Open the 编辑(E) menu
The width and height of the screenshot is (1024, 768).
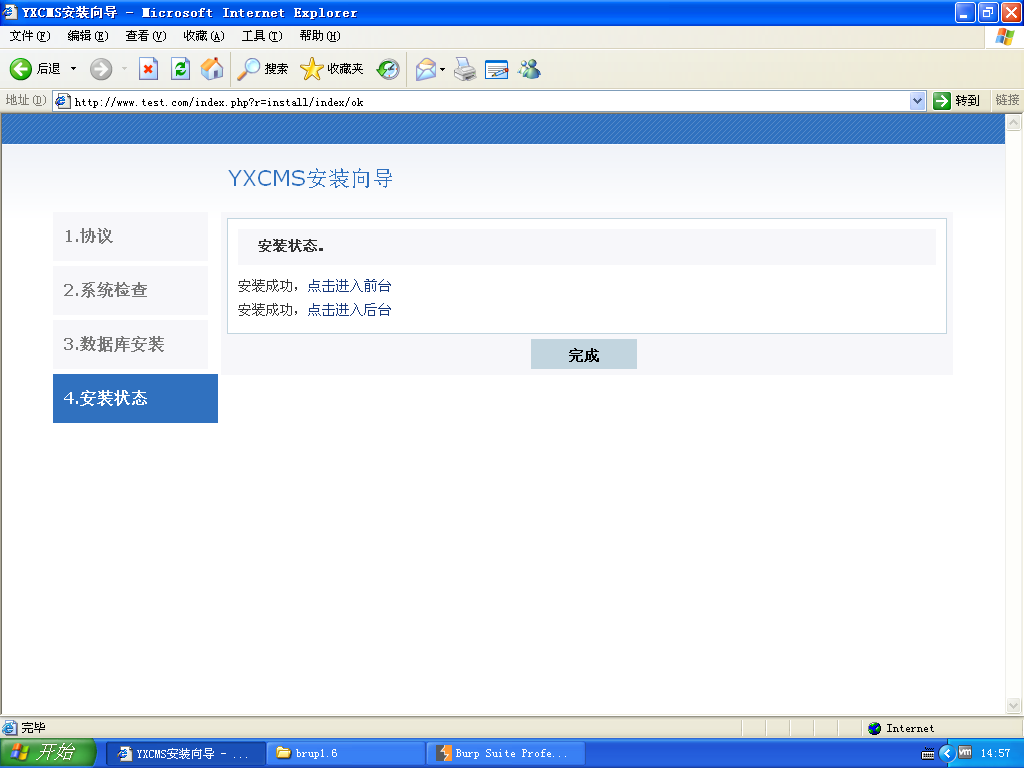tap(88, 36)
